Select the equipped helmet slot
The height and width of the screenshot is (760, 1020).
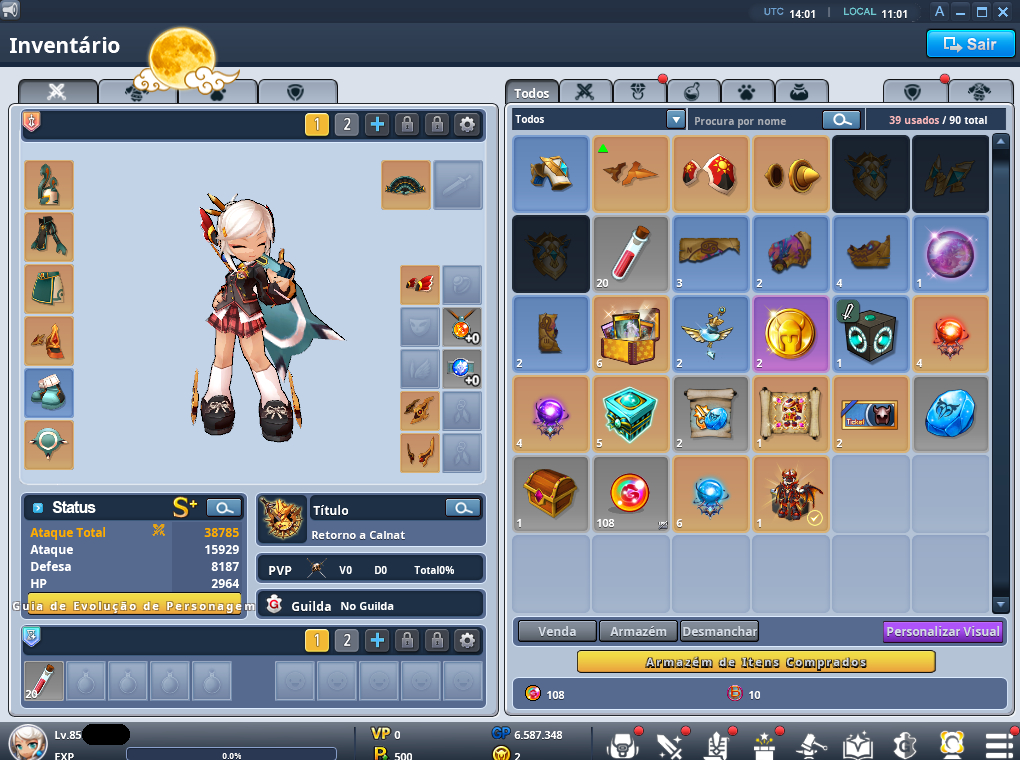click(49, 185)
